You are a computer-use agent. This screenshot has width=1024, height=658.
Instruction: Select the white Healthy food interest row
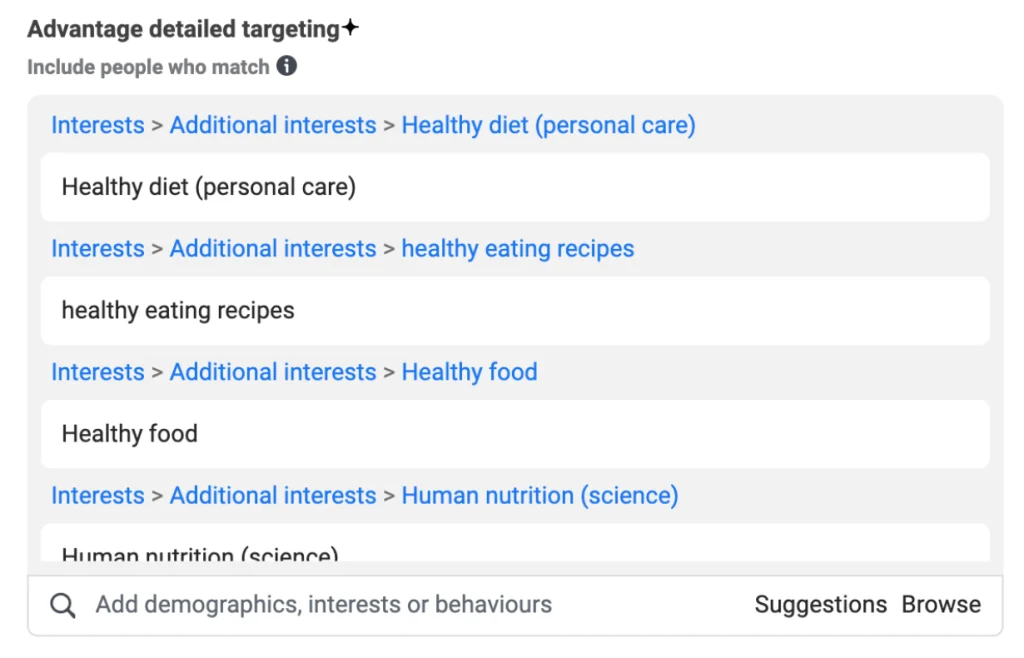coord(515,434)
